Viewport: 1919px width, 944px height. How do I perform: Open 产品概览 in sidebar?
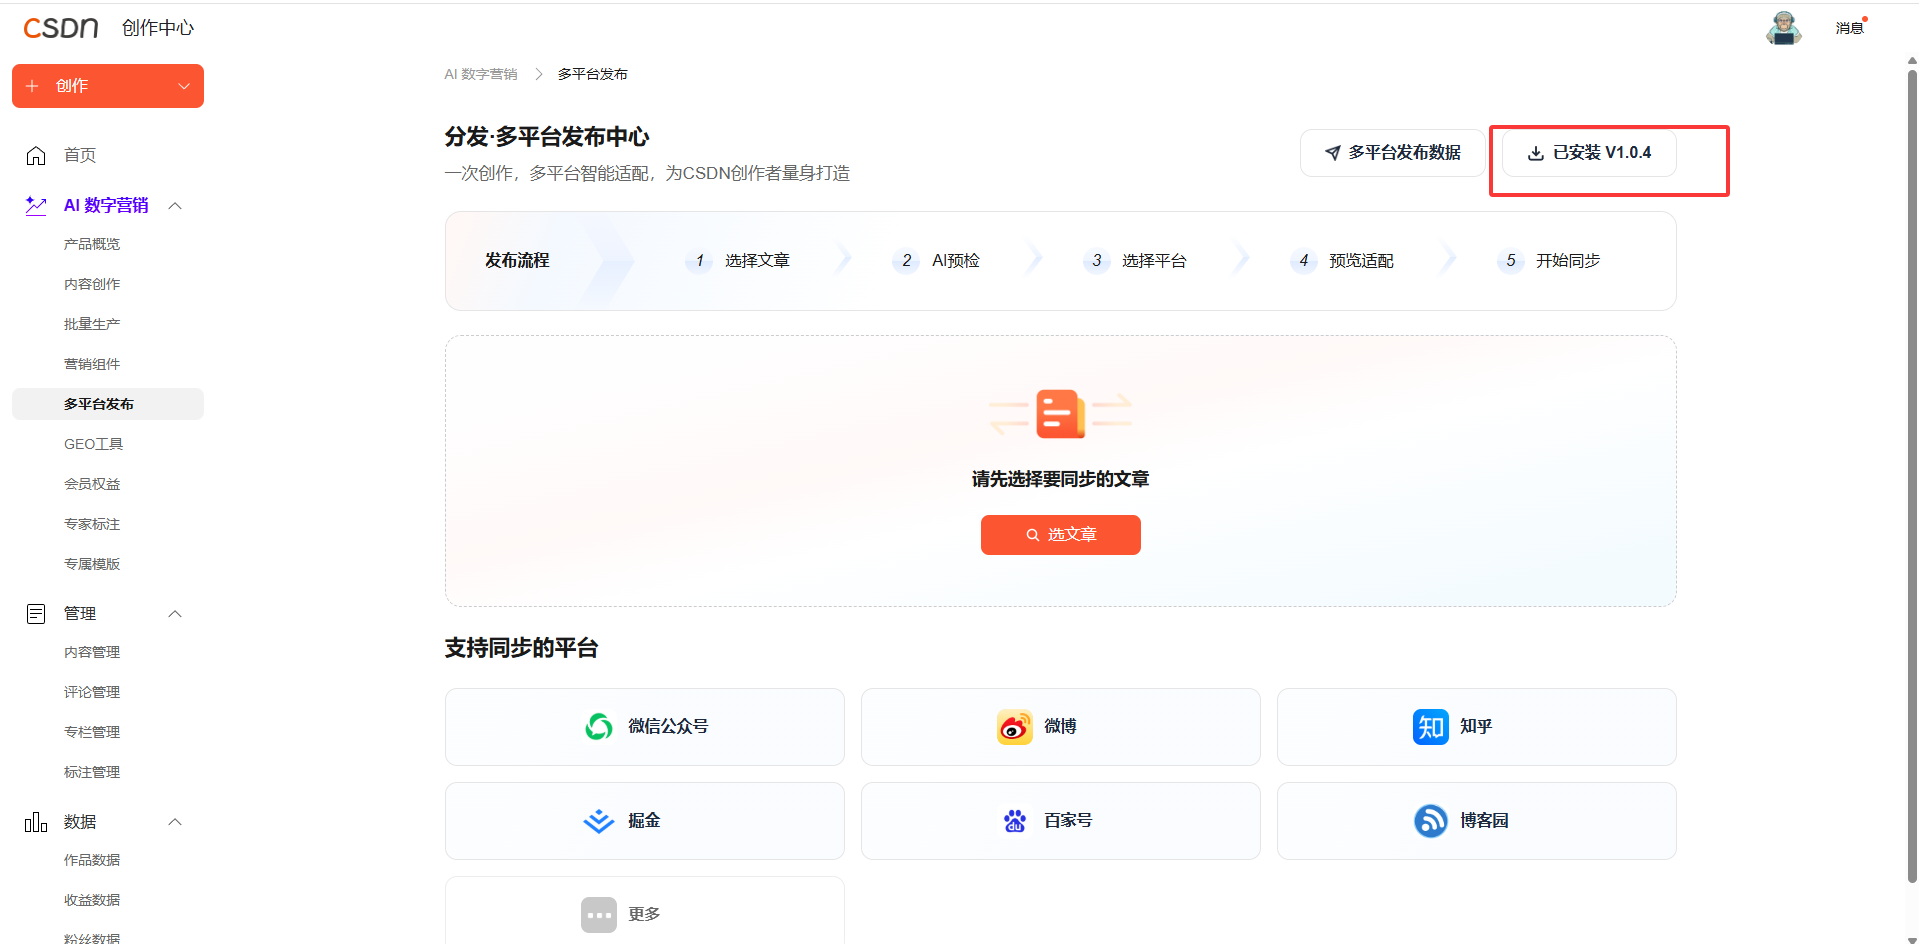pyautogui.click(x=92, y=244)
